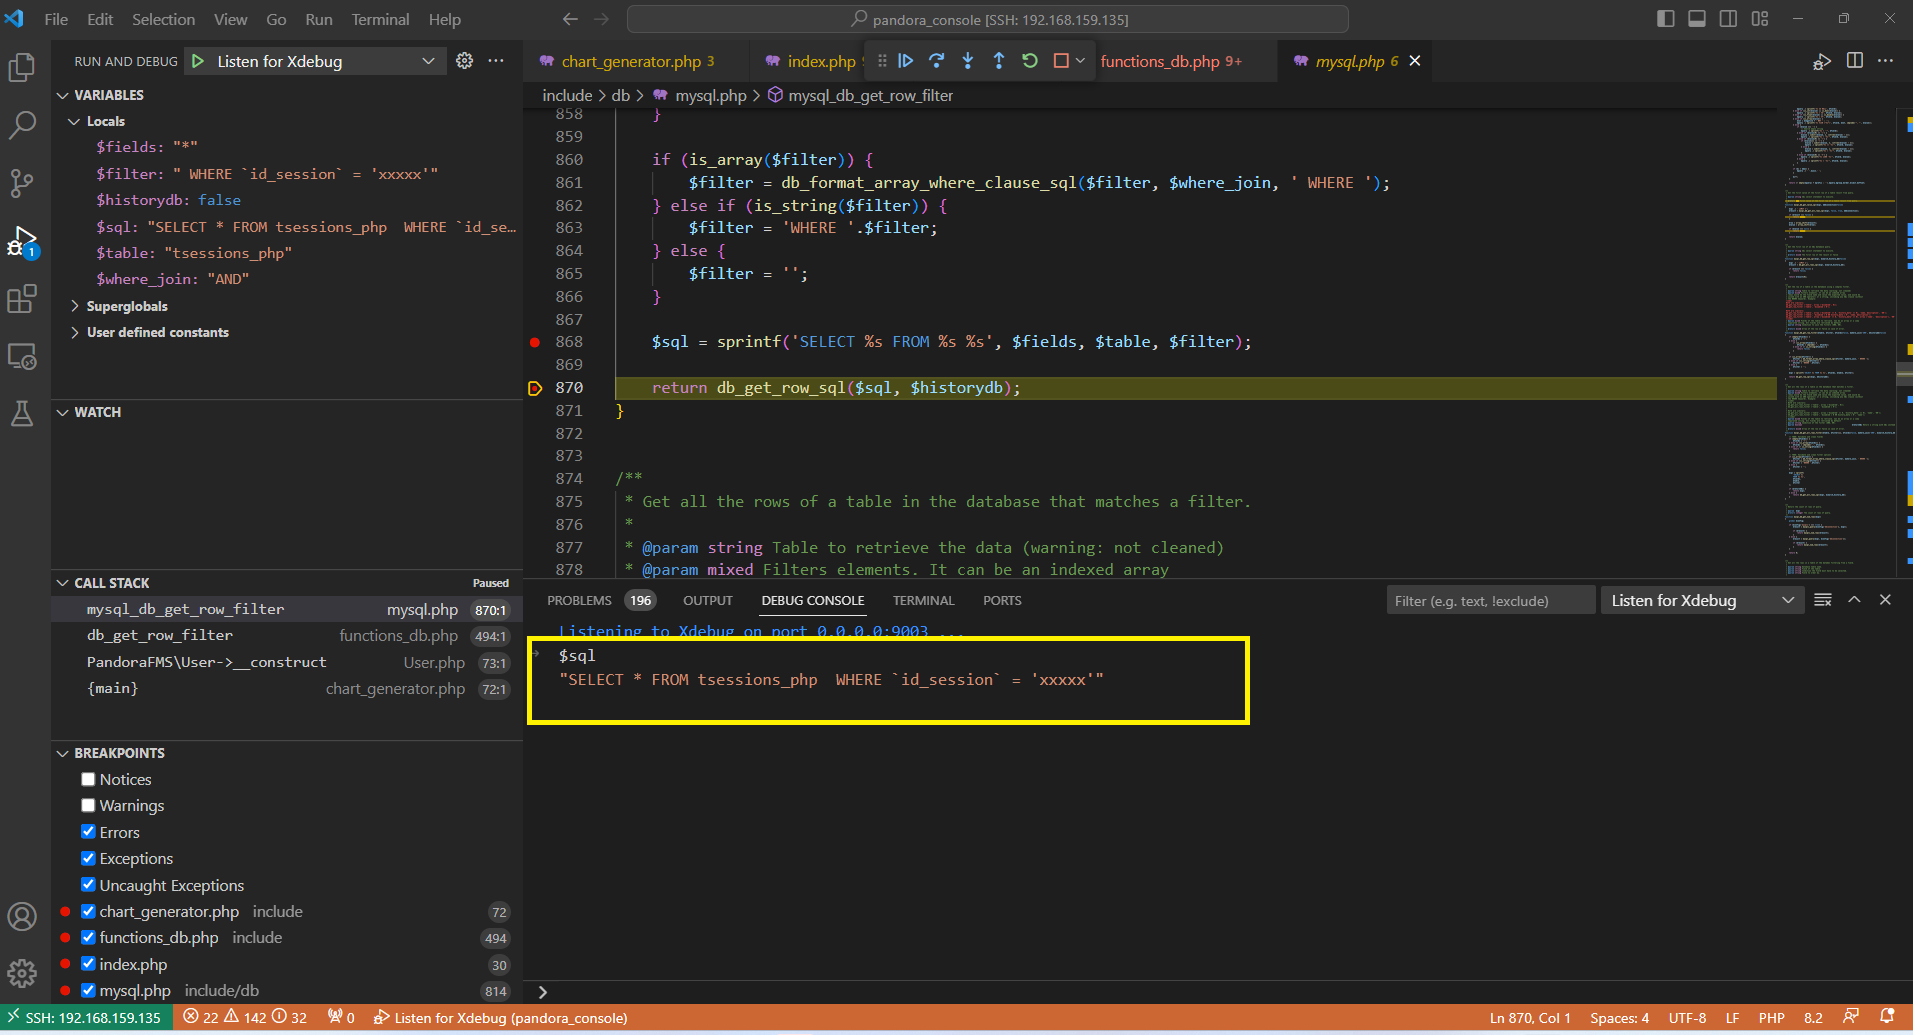Uncheck Uncaught Exceptions breakpoint
Viewport: 1913px width, 1035px height.
(88, 885)
